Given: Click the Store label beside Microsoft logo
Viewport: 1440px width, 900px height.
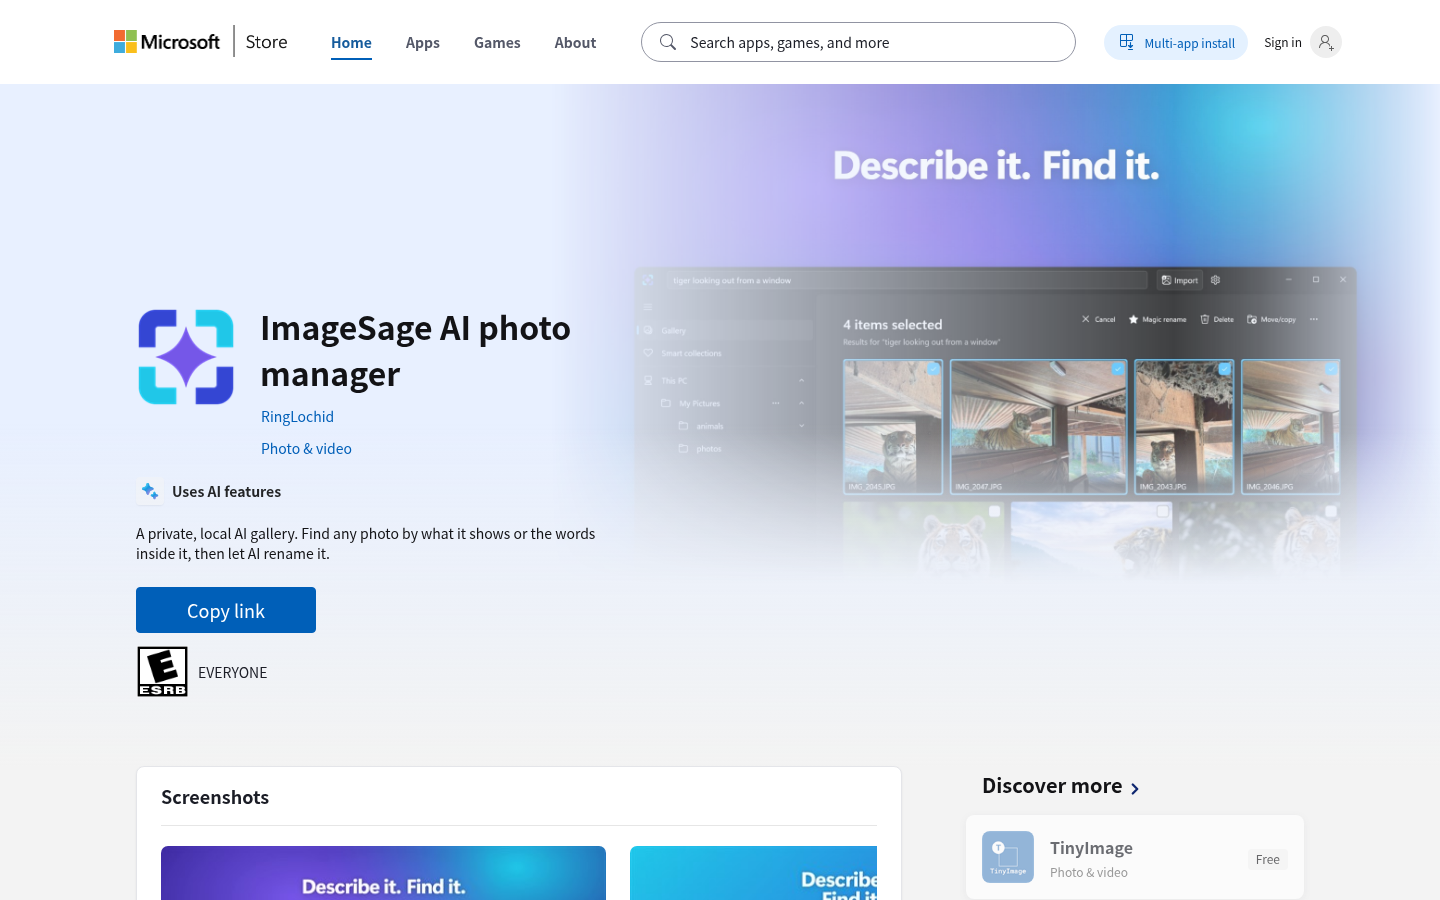Looking at the screenshot, I should pyautogui.click(x=266, y=42).
